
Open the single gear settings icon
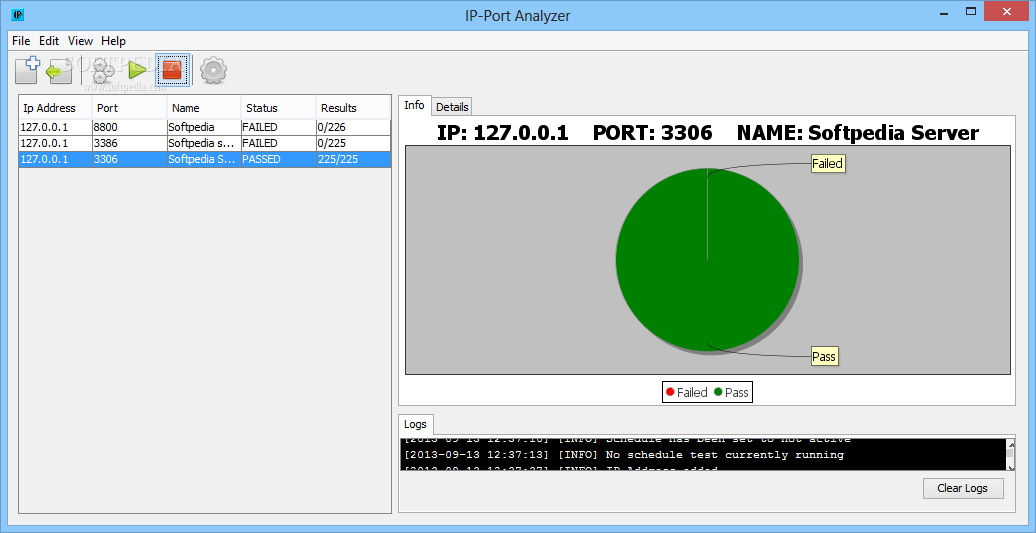click(213, 70)
